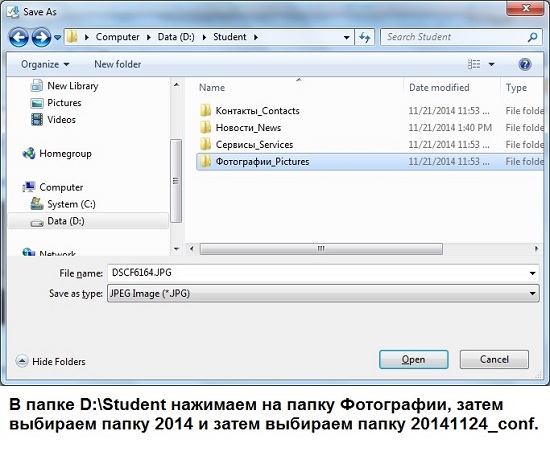Click the Open button

click(x=414, y=359)
